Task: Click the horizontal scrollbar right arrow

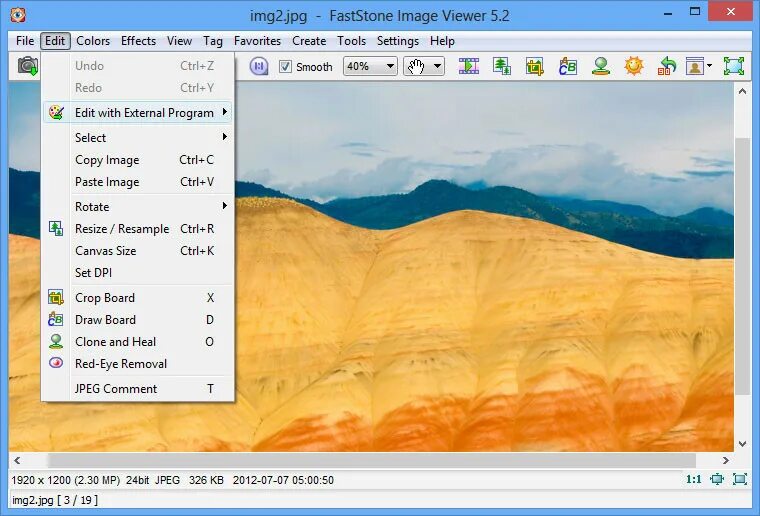Action: (726, 460)
